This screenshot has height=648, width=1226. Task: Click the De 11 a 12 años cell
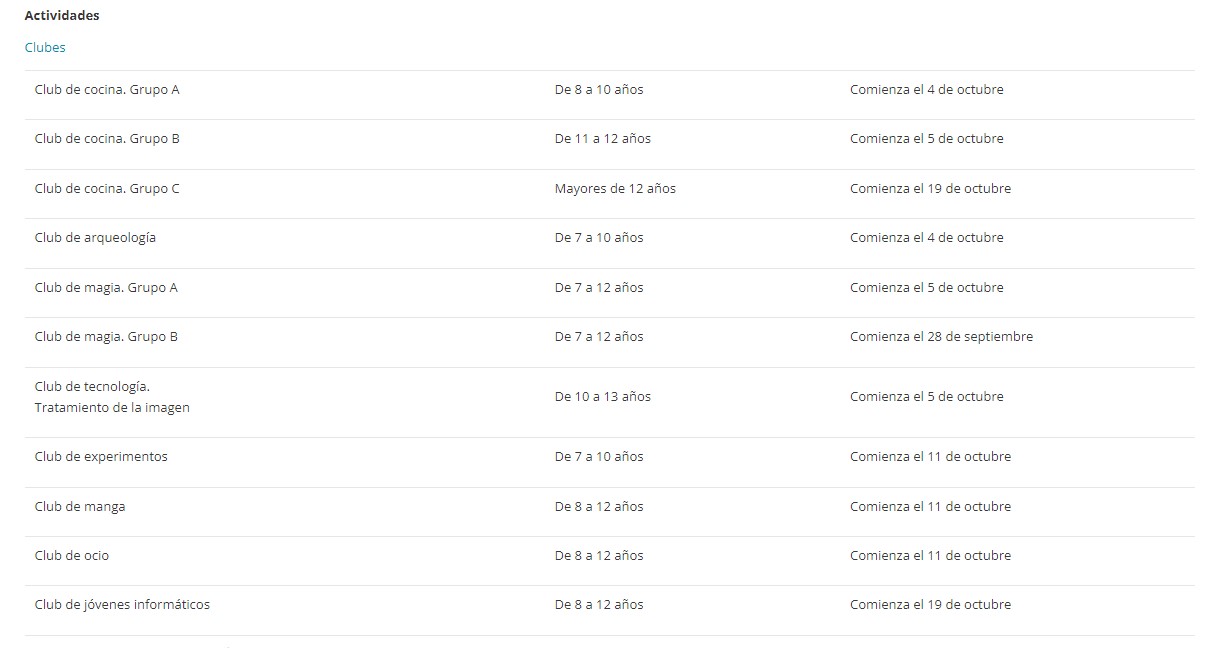click(603, 139)
